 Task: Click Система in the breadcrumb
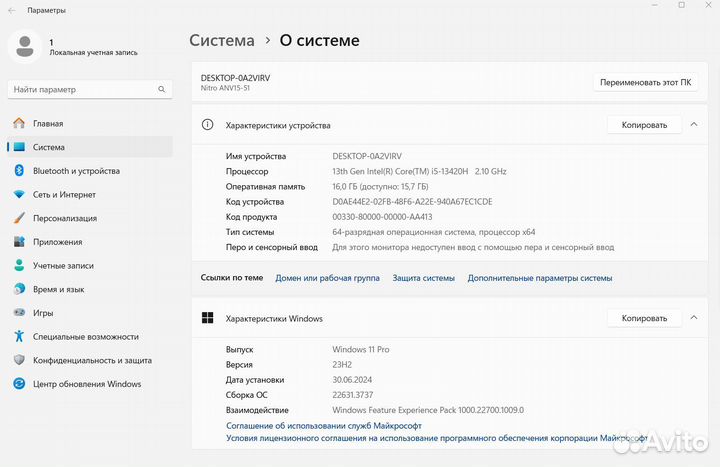pos(222,40)
